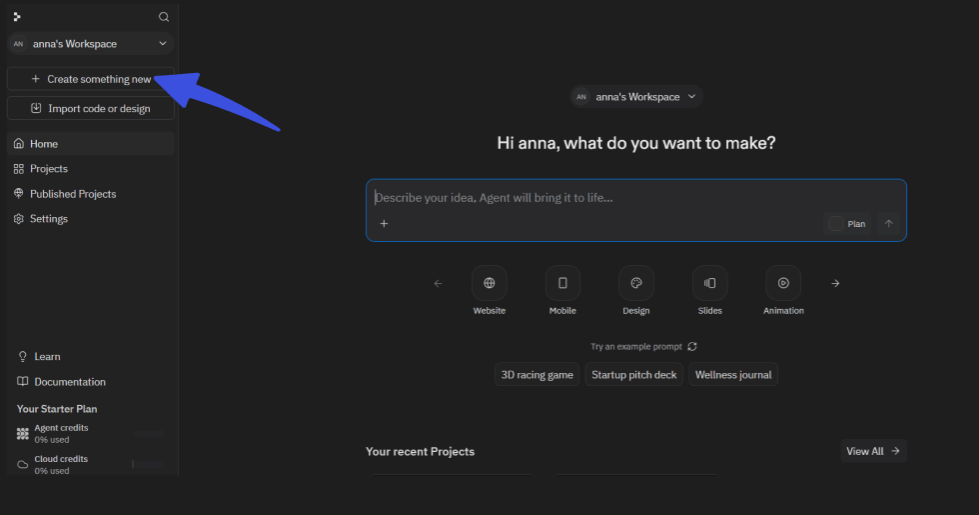Screen dimensions: 979x515
Task: Click the plus attachment icon in prompt
Action: point(384,223)
